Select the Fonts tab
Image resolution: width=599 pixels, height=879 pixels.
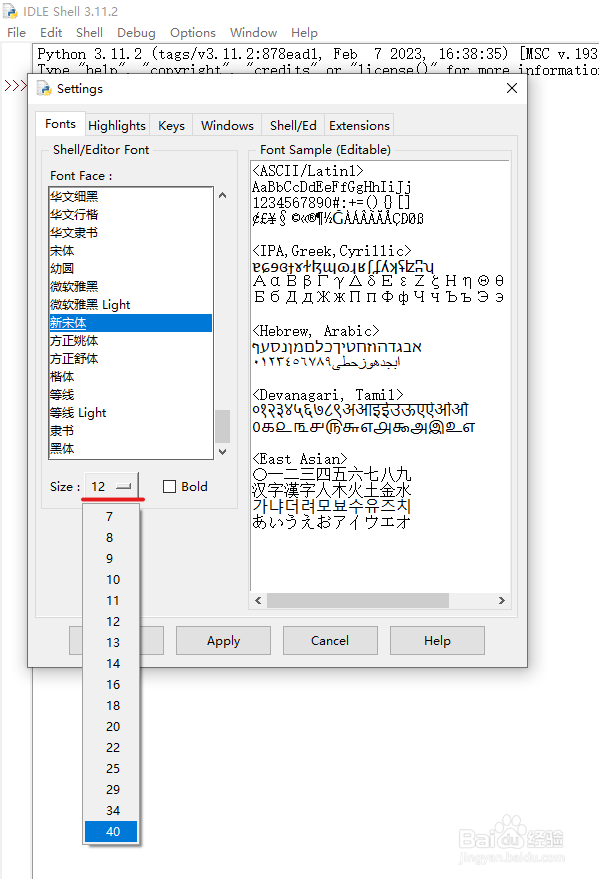60,124
